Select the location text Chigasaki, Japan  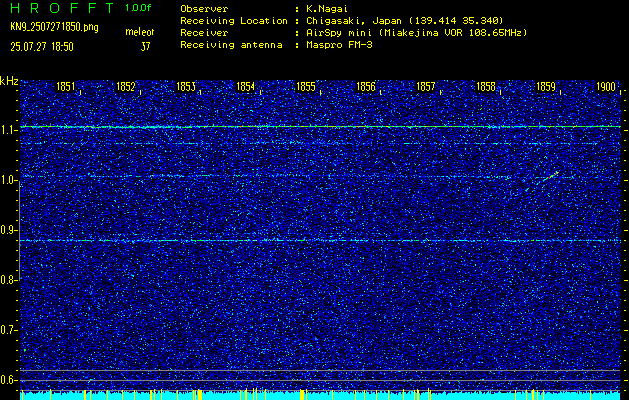point(354,21)
